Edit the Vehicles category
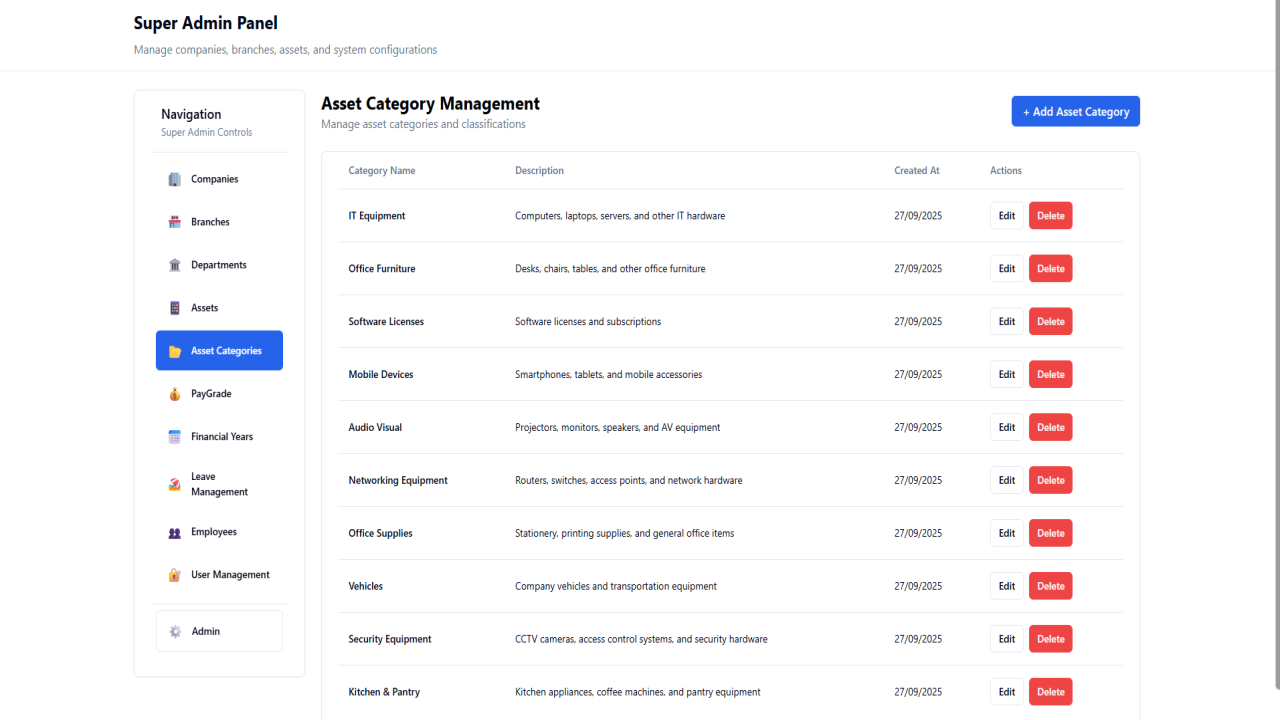 [x=1006, y=587]
